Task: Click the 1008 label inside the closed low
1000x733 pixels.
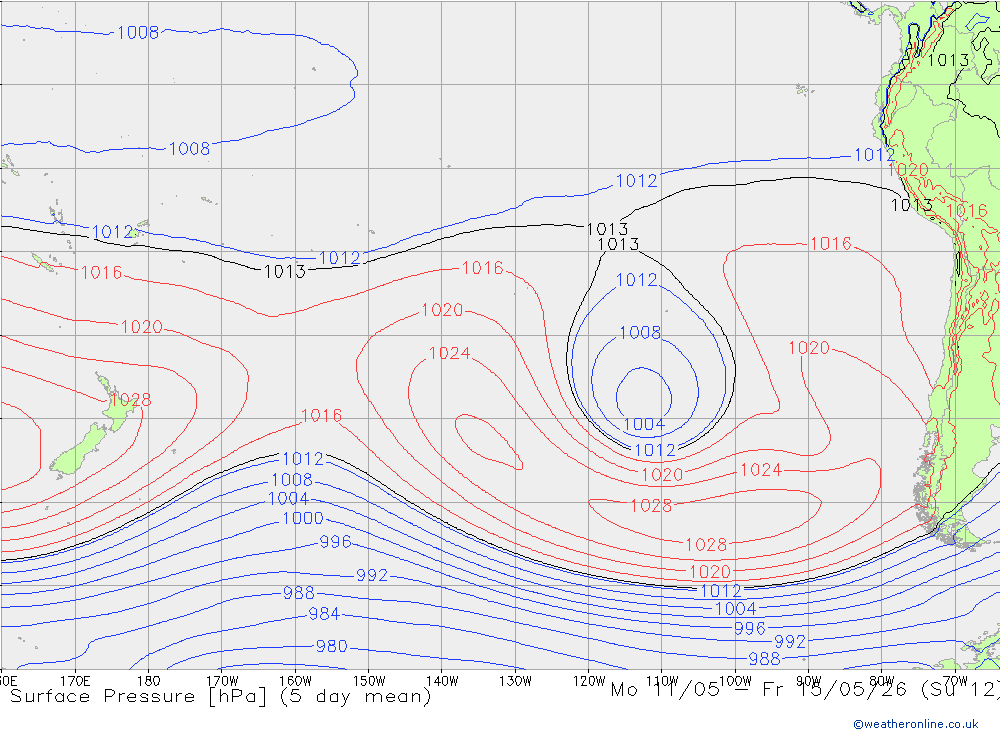Action: 640,332
